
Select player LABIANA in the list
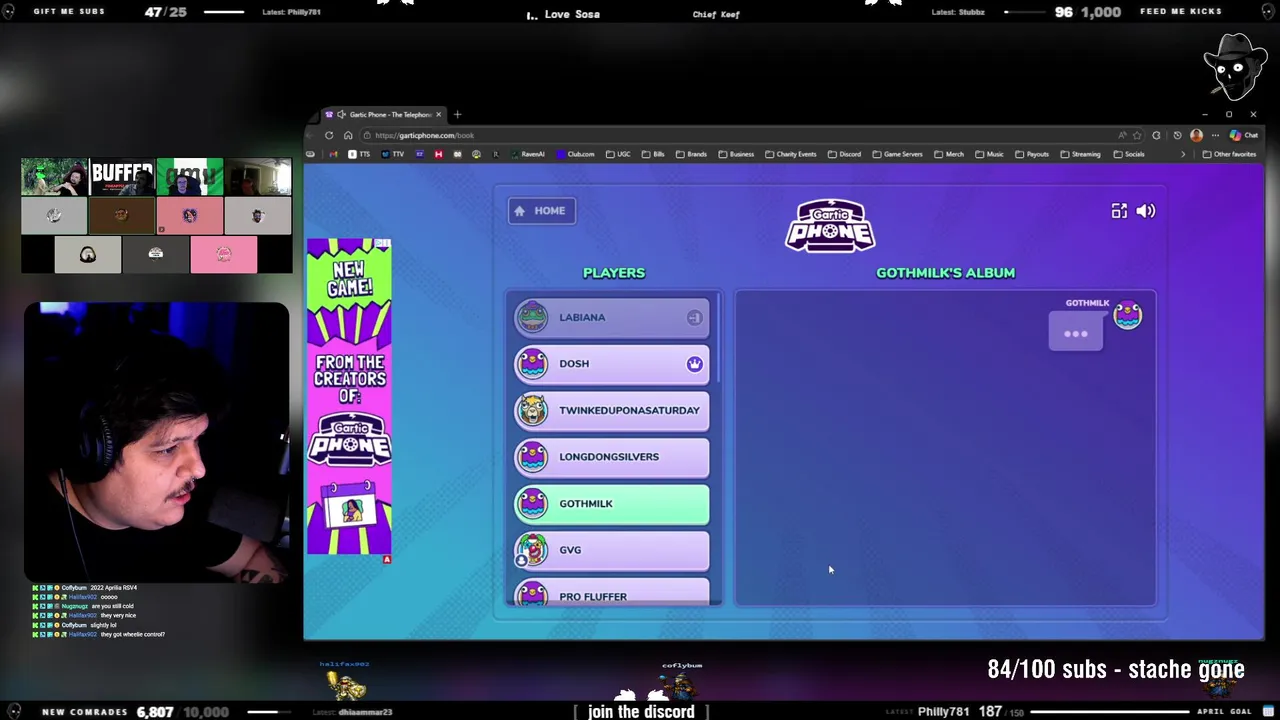point(612,318)
